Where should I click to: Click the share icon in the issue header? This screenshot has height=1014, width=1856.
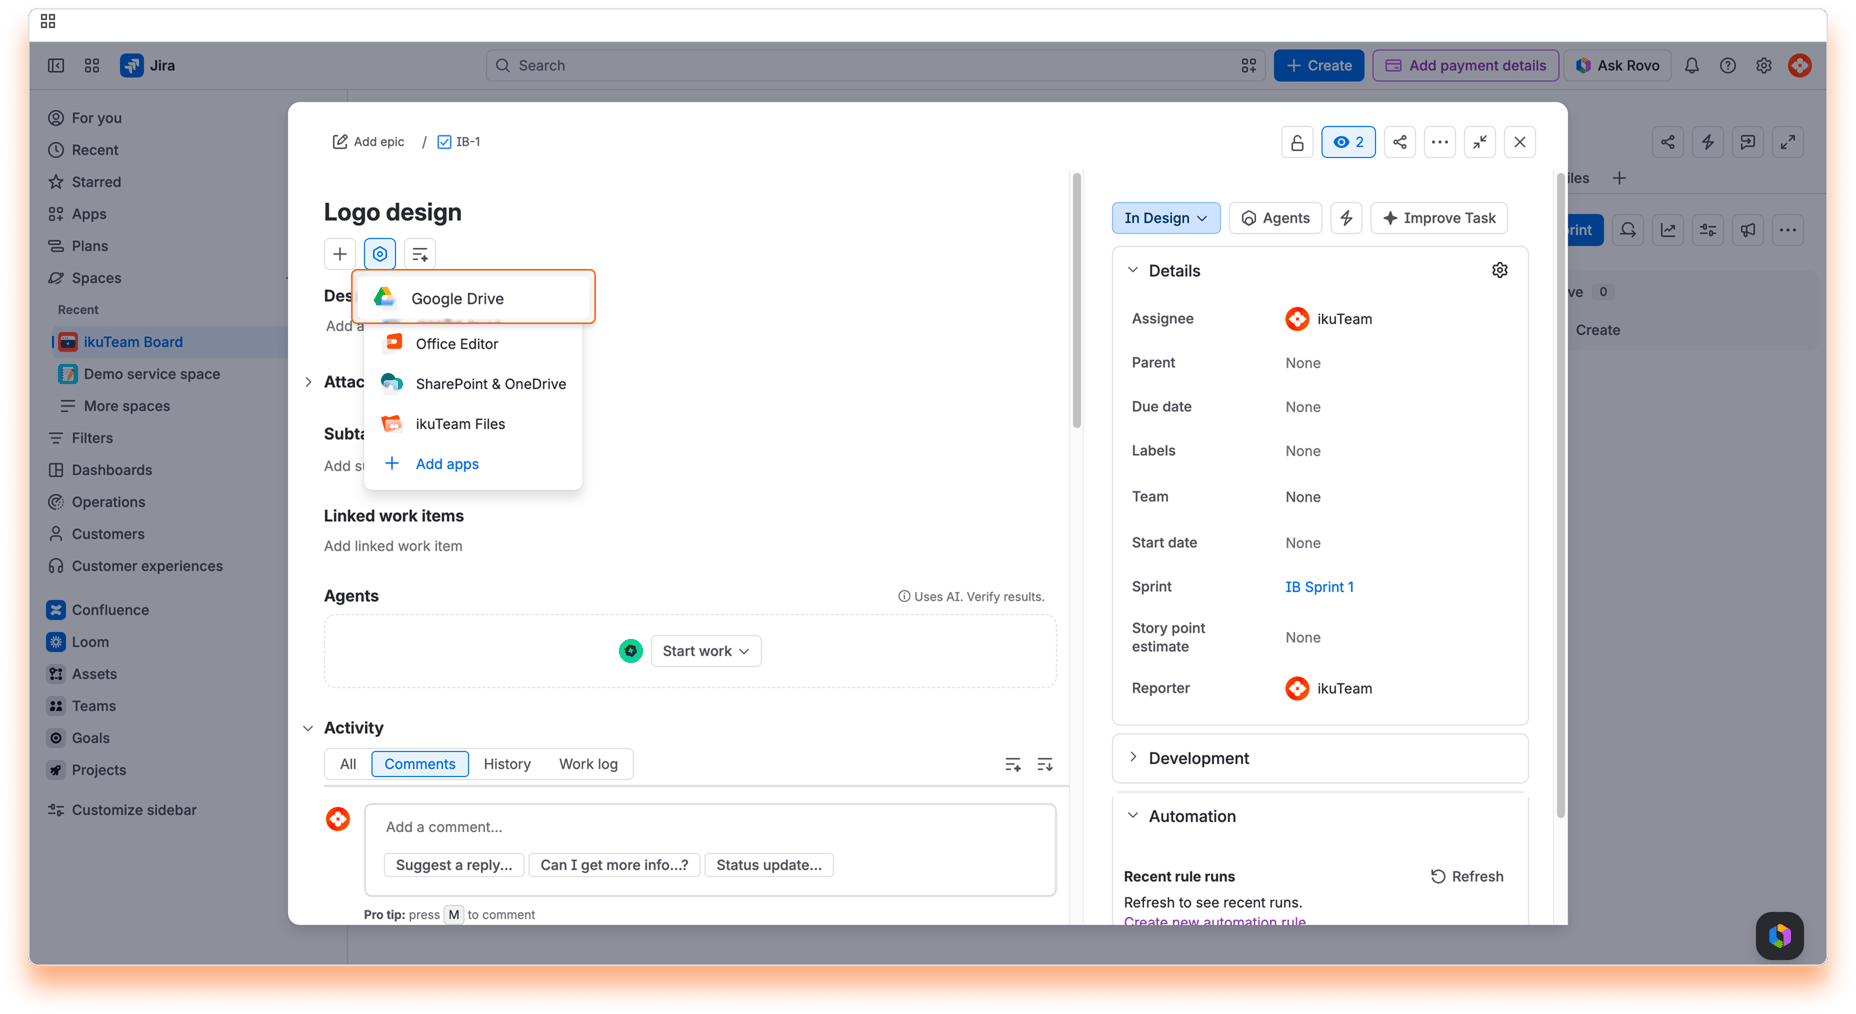pyautogui.click(x=1400, y=142)
